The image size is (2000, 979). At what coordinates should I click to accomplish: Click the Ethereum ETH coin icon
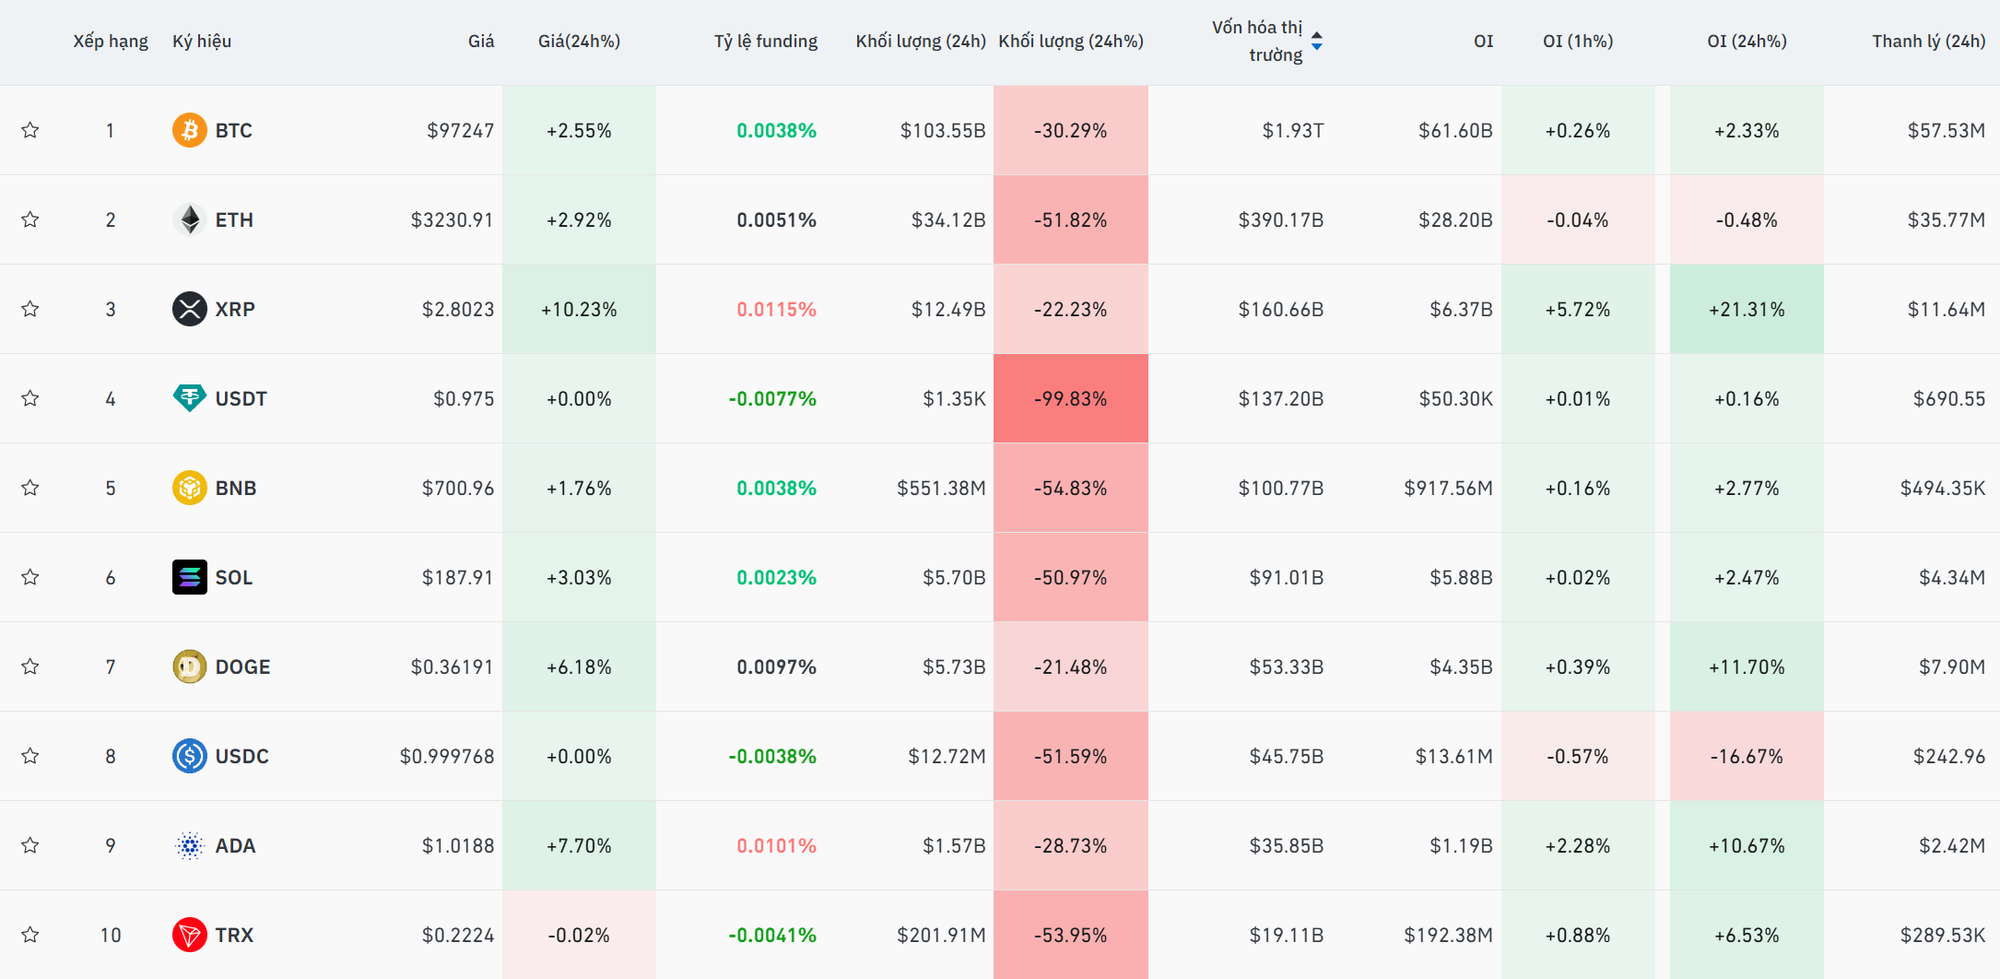[x=189, y=220]
